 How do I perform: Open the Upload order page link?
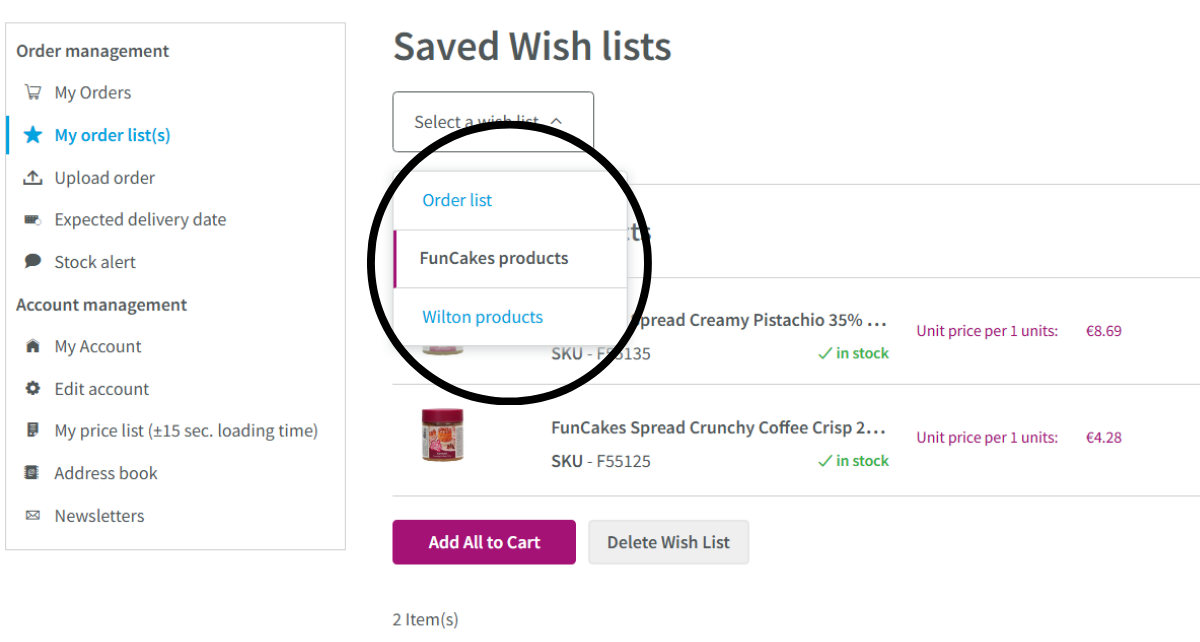(105, 178)
